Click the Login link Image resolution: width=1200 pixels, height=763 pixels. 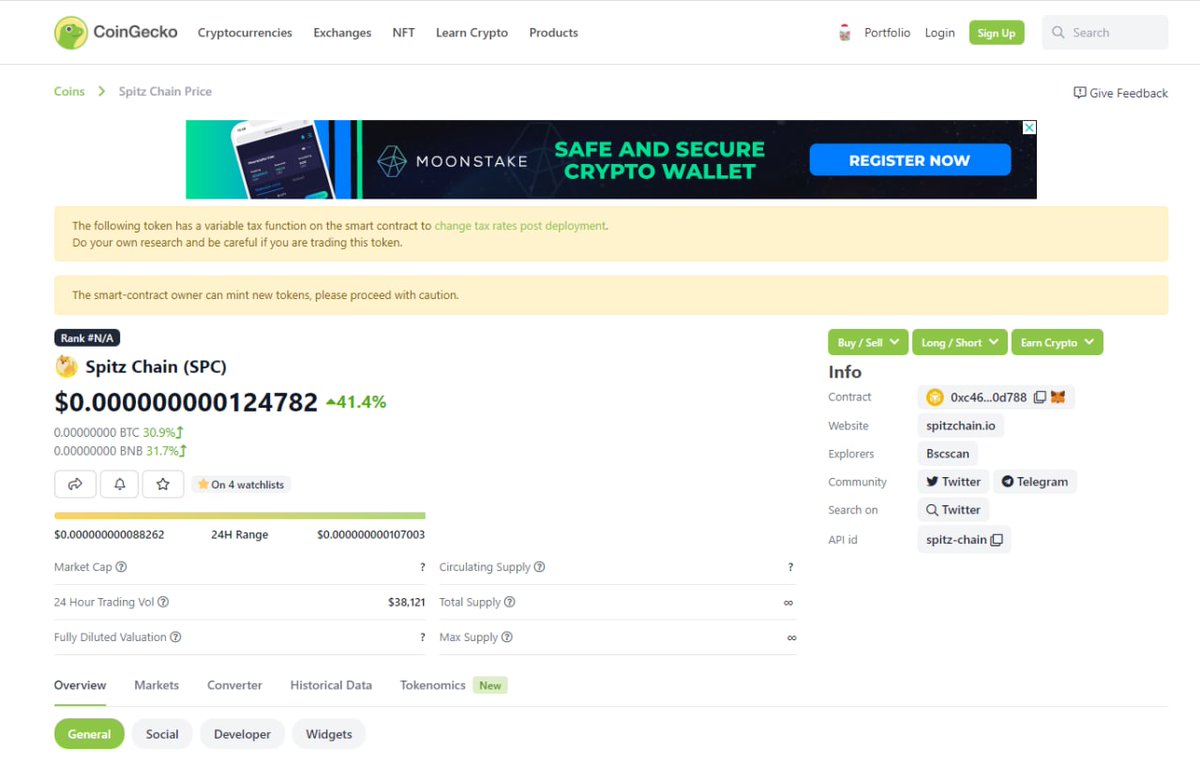(x=940, y=33)
